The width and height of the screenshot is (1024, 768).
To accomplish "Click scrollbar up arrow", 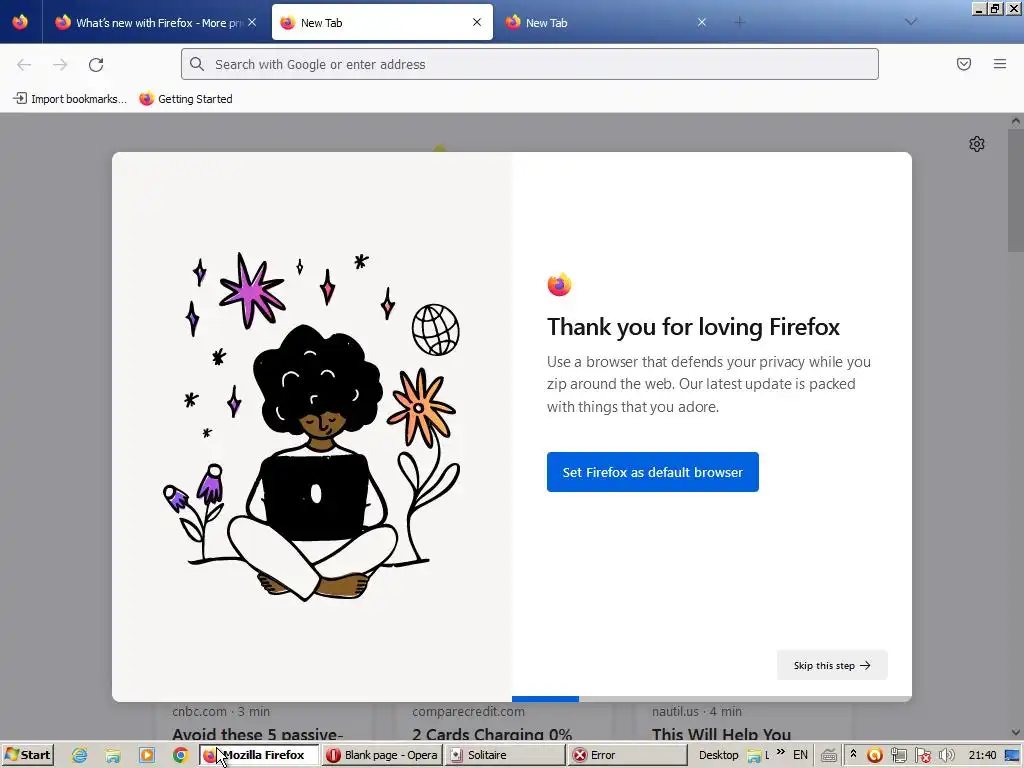I will 1016,121.
